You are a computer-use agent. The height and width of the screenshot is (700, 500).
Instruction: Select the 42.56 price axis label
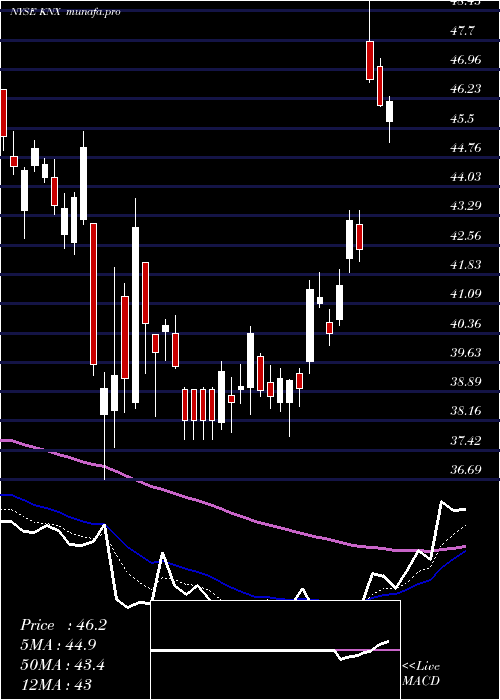(467, 236)
